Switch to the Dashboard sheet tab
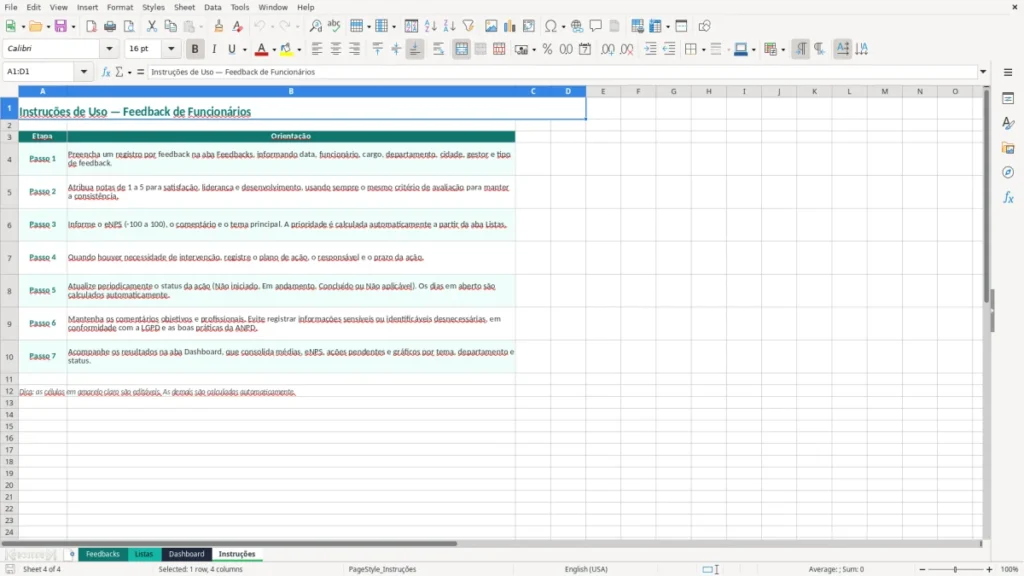 tap(186, 554)
